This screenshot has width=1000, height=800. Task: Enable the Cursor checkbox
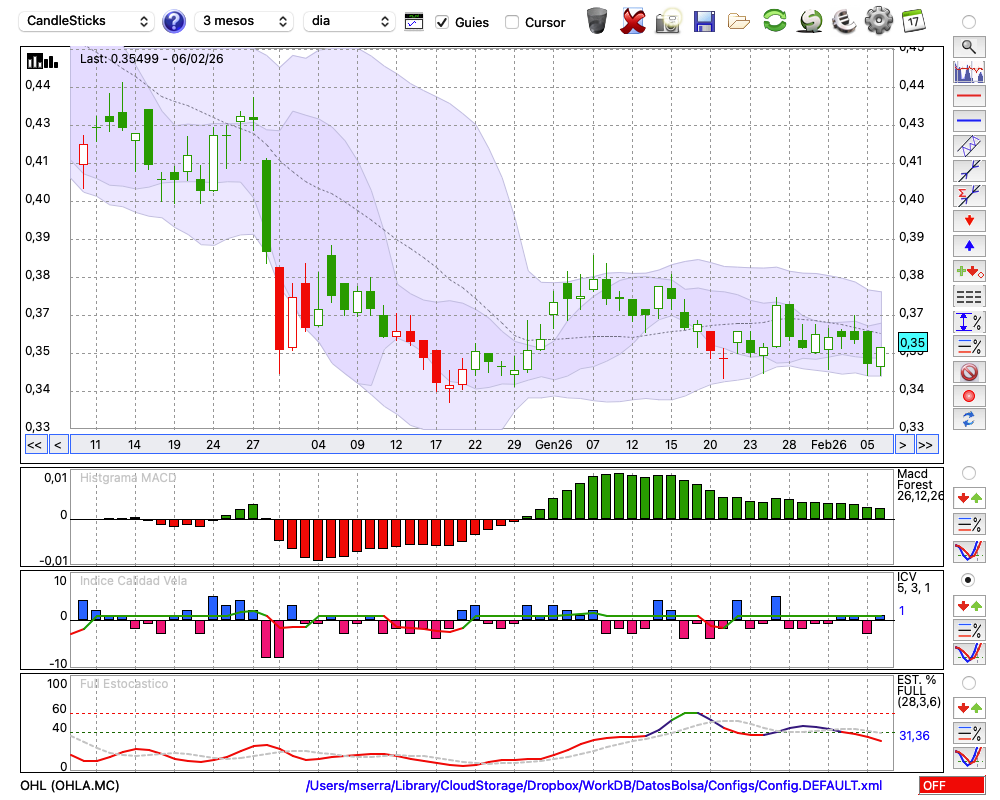pos(512,22)
